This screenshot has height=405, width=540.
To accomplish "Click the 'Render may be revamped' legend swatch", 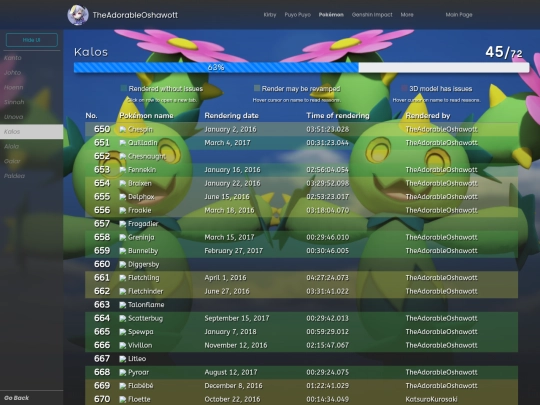I will click(x=257, y=88).
